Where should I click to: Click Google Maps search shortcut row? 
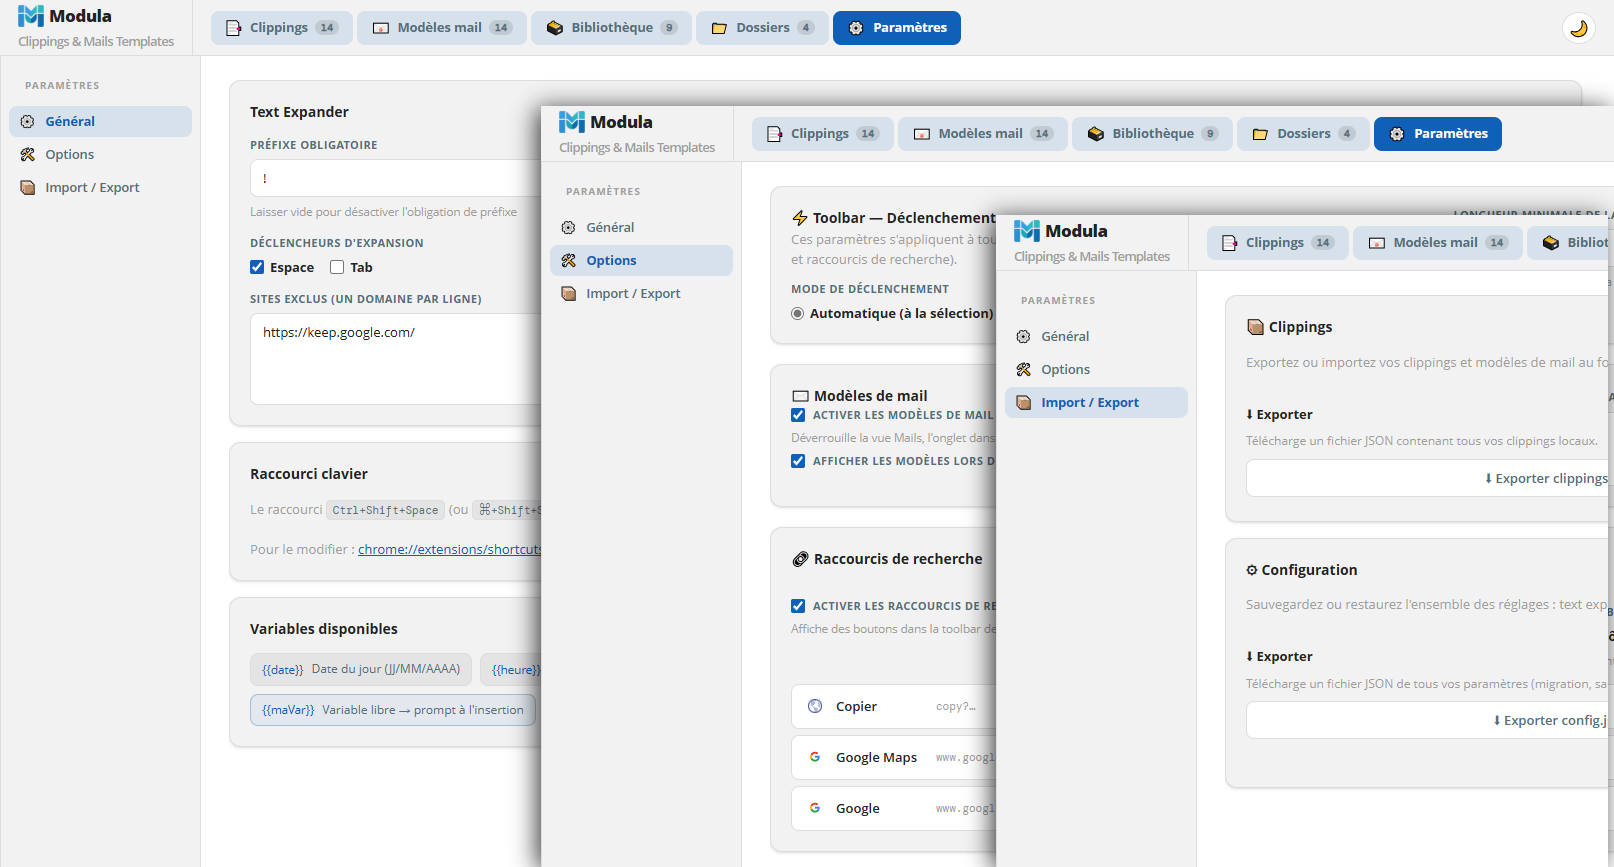pos(893,757)
